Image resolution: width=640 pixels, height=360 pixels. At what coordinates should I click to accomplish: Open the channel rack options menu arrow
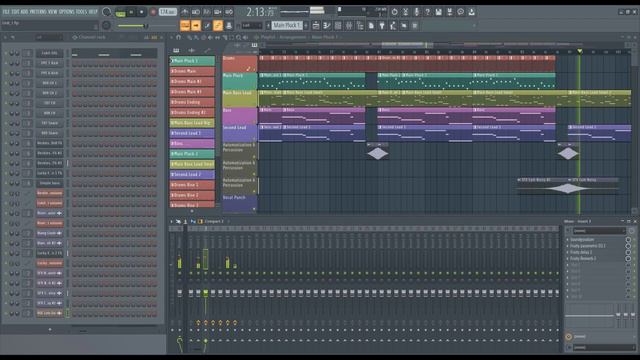pos(6,37)
